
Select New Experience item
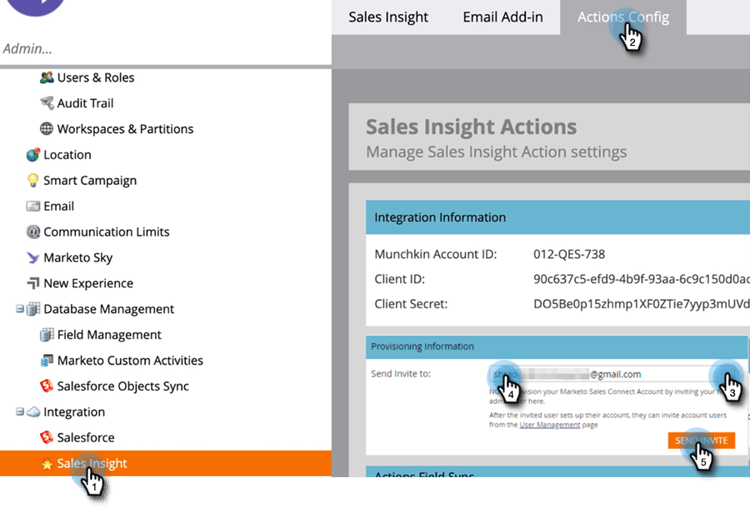(88, 283)
